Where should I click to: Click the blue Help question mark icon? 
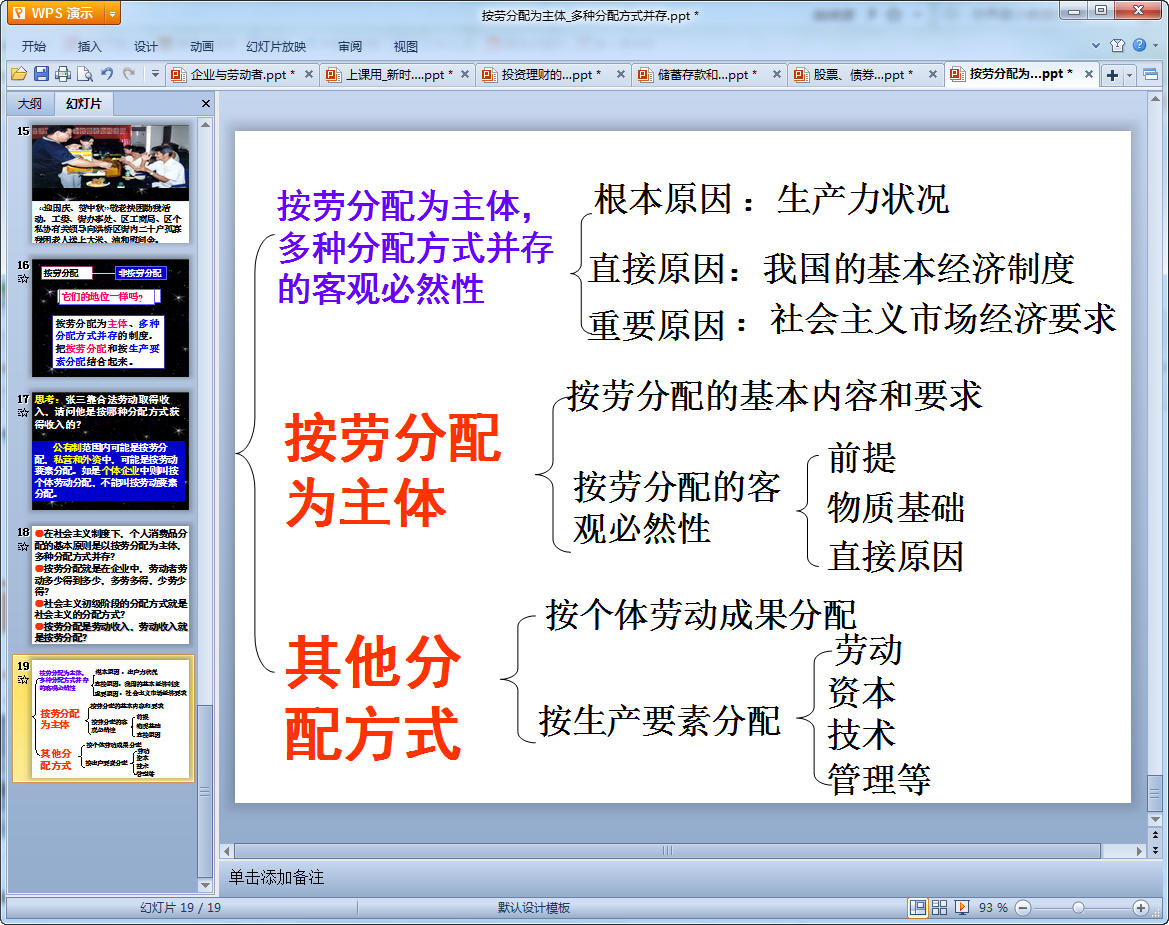1139,45
